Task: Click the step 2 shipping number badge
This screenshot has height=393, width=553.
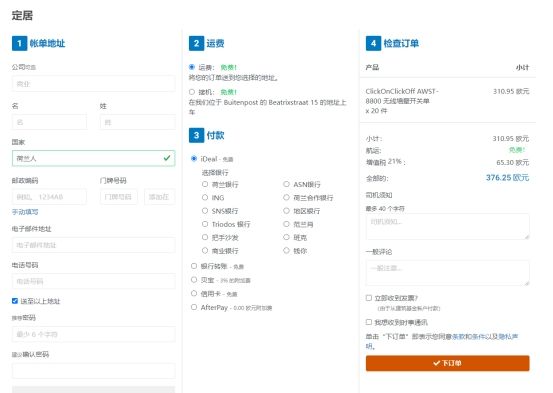Action: (x=196, y=43)
